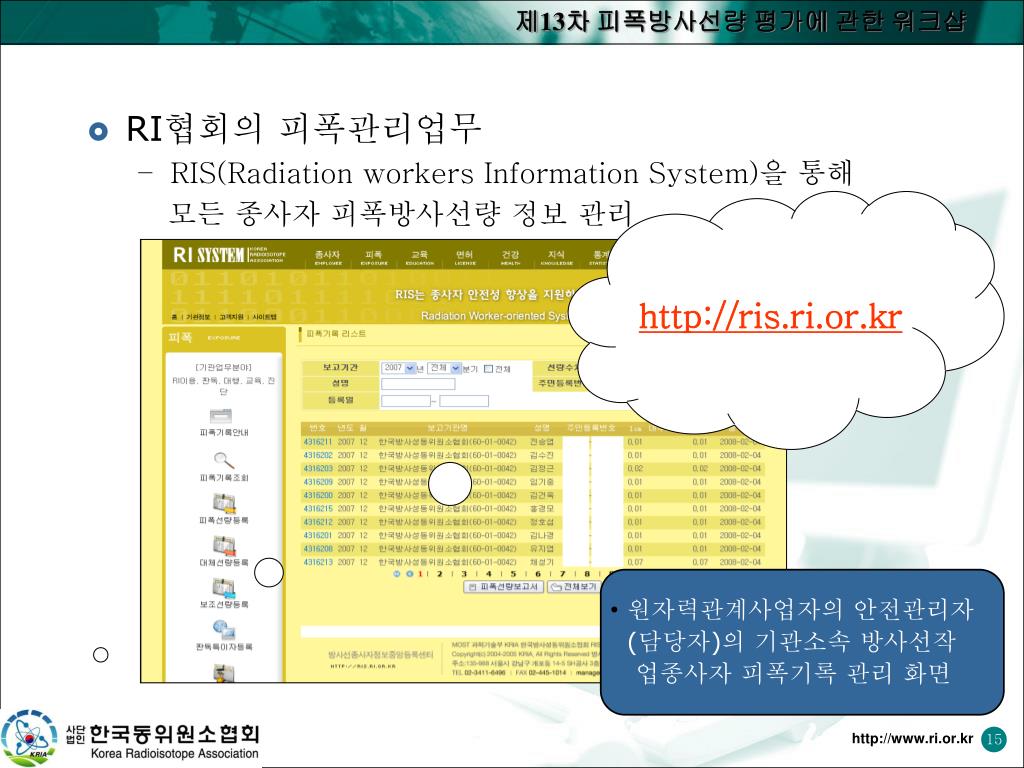Click the 피폭기록조회 magnifier icon
The width and height of the screenshot is (1024, 768).
(223, 460)
